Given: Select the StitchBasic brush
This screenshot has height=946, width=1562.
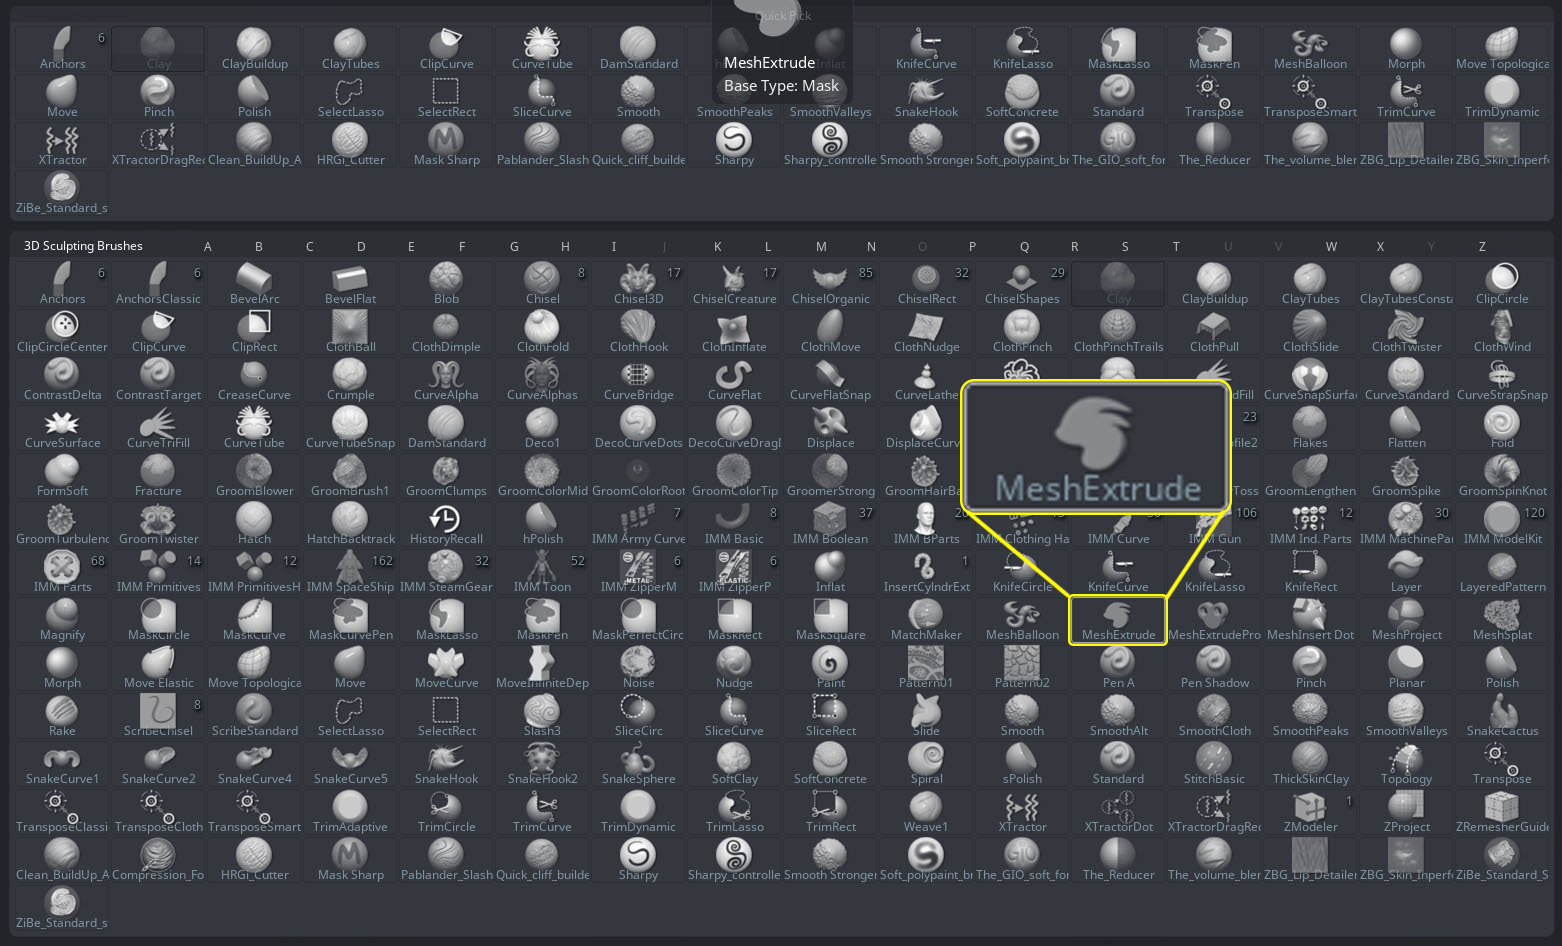Looking at the screenshot, I should [x=1214, y=765].
